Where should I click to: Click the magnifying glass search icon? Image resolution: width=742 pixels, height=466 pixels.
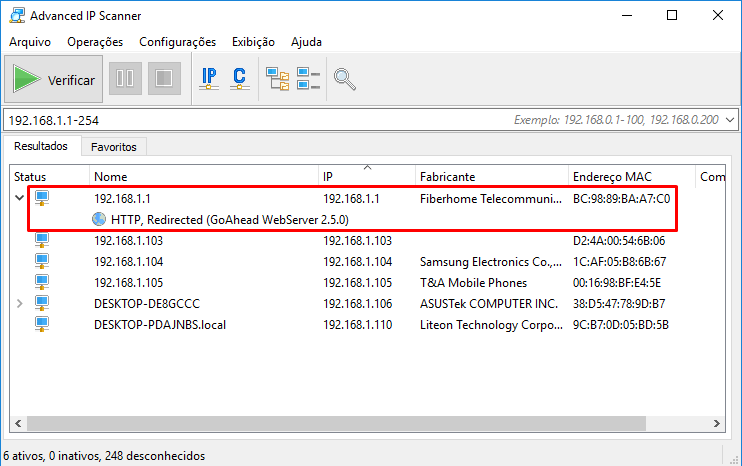[344, 79]
